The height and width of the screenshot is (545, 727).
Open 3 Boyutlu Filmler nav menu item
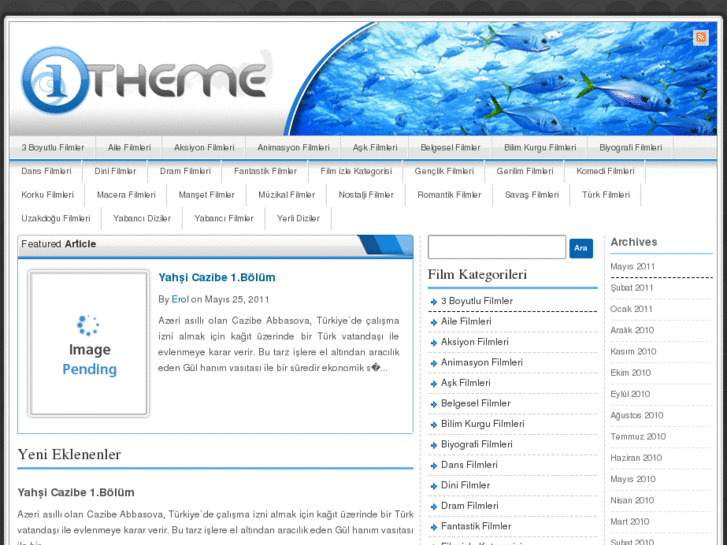pos(52,147)
